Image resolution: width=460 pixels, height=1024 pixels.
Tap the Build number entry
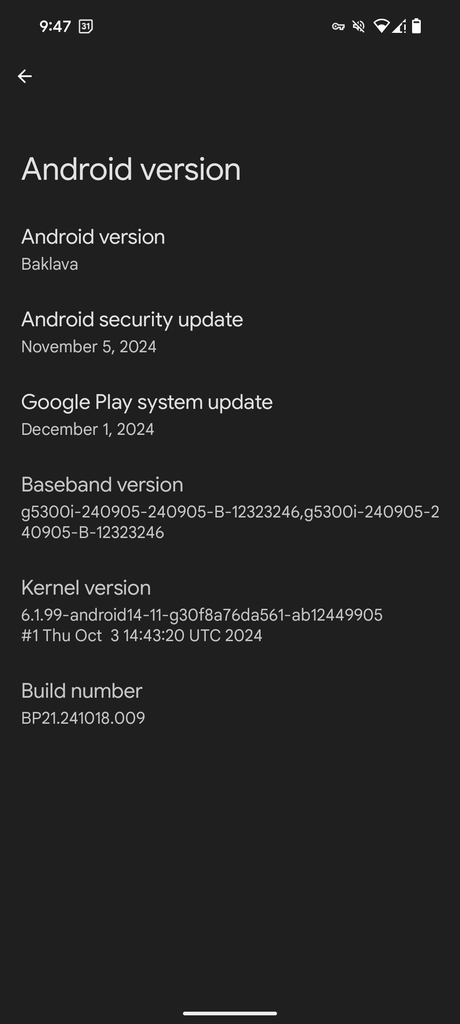(230, 704)
